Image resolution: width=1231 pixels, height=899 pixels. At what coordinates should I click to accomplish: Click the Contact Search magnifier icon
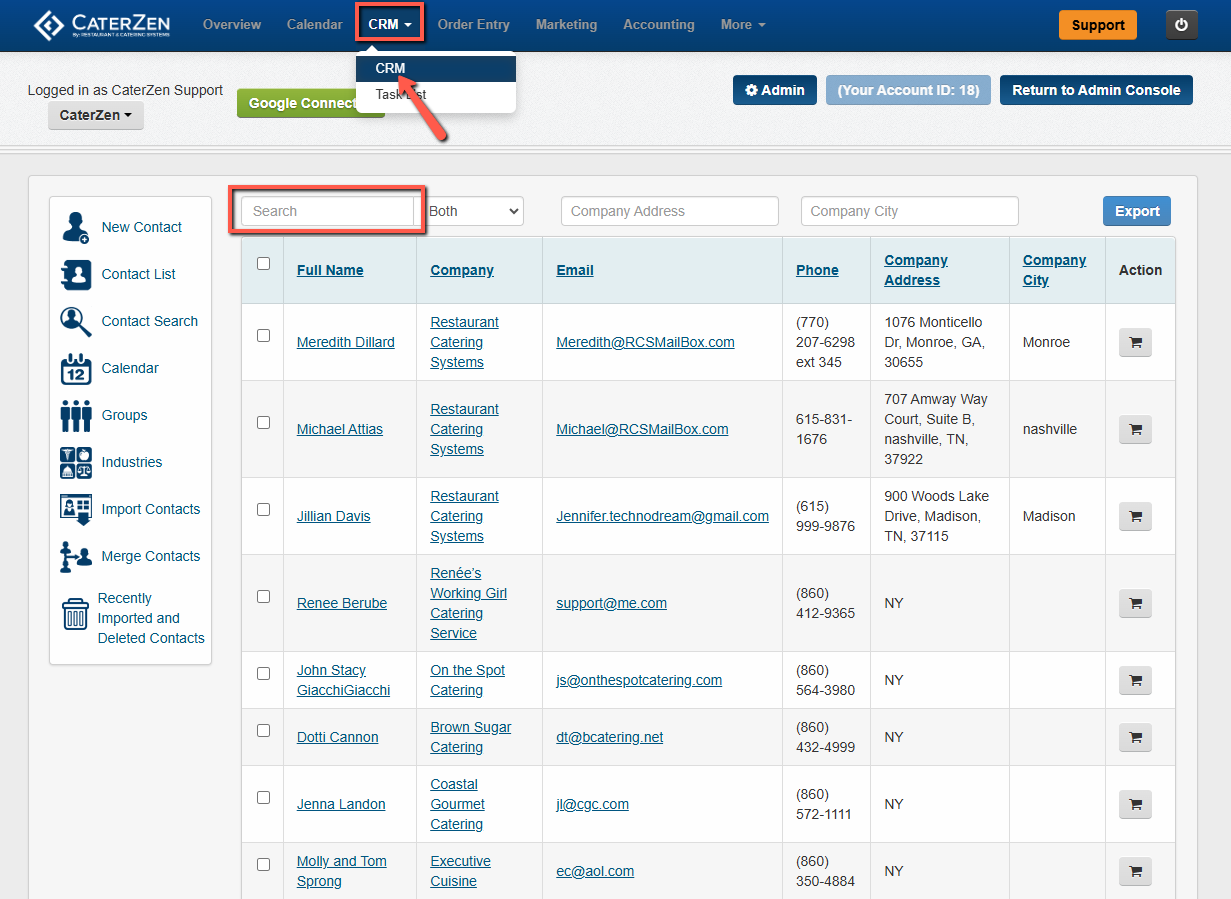click(x=76, y=321)
